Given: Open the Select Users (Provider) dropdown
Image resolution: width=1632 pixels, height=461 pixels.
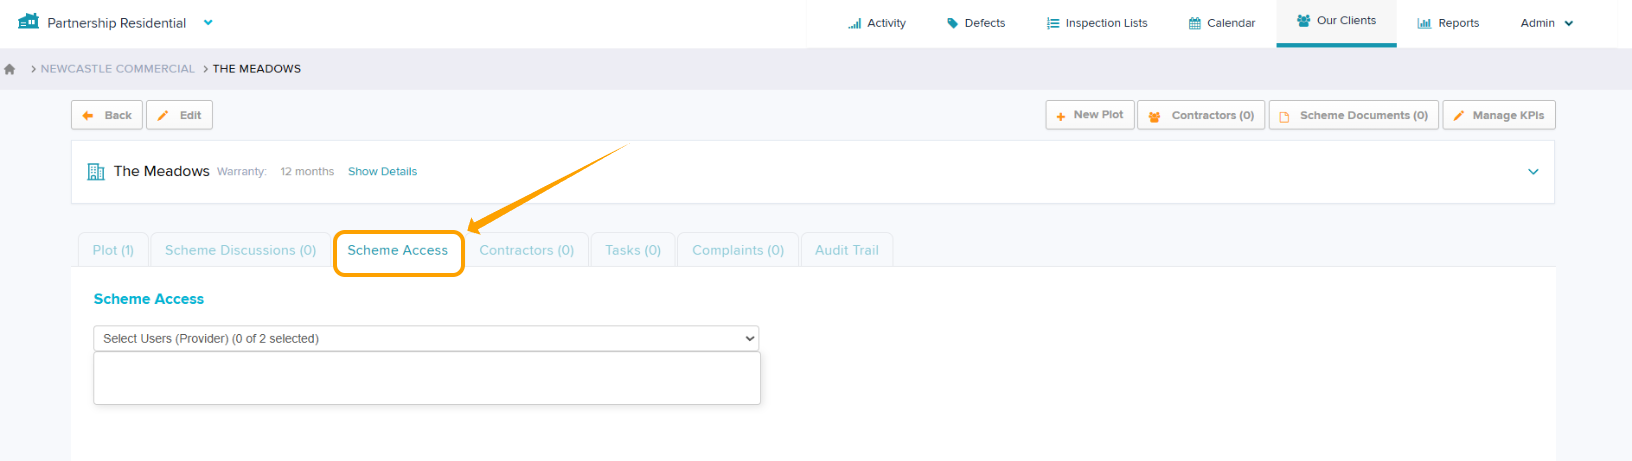Looking at the screenshot, I should pos(426,338).
